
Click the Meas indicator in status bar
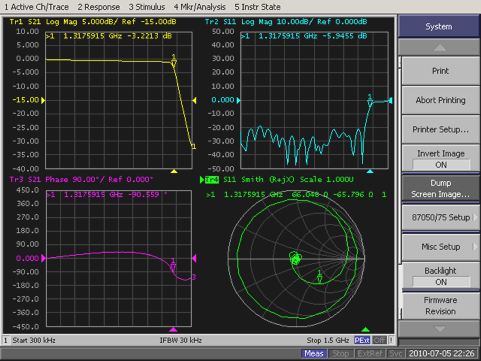click(x=314, y=353)
